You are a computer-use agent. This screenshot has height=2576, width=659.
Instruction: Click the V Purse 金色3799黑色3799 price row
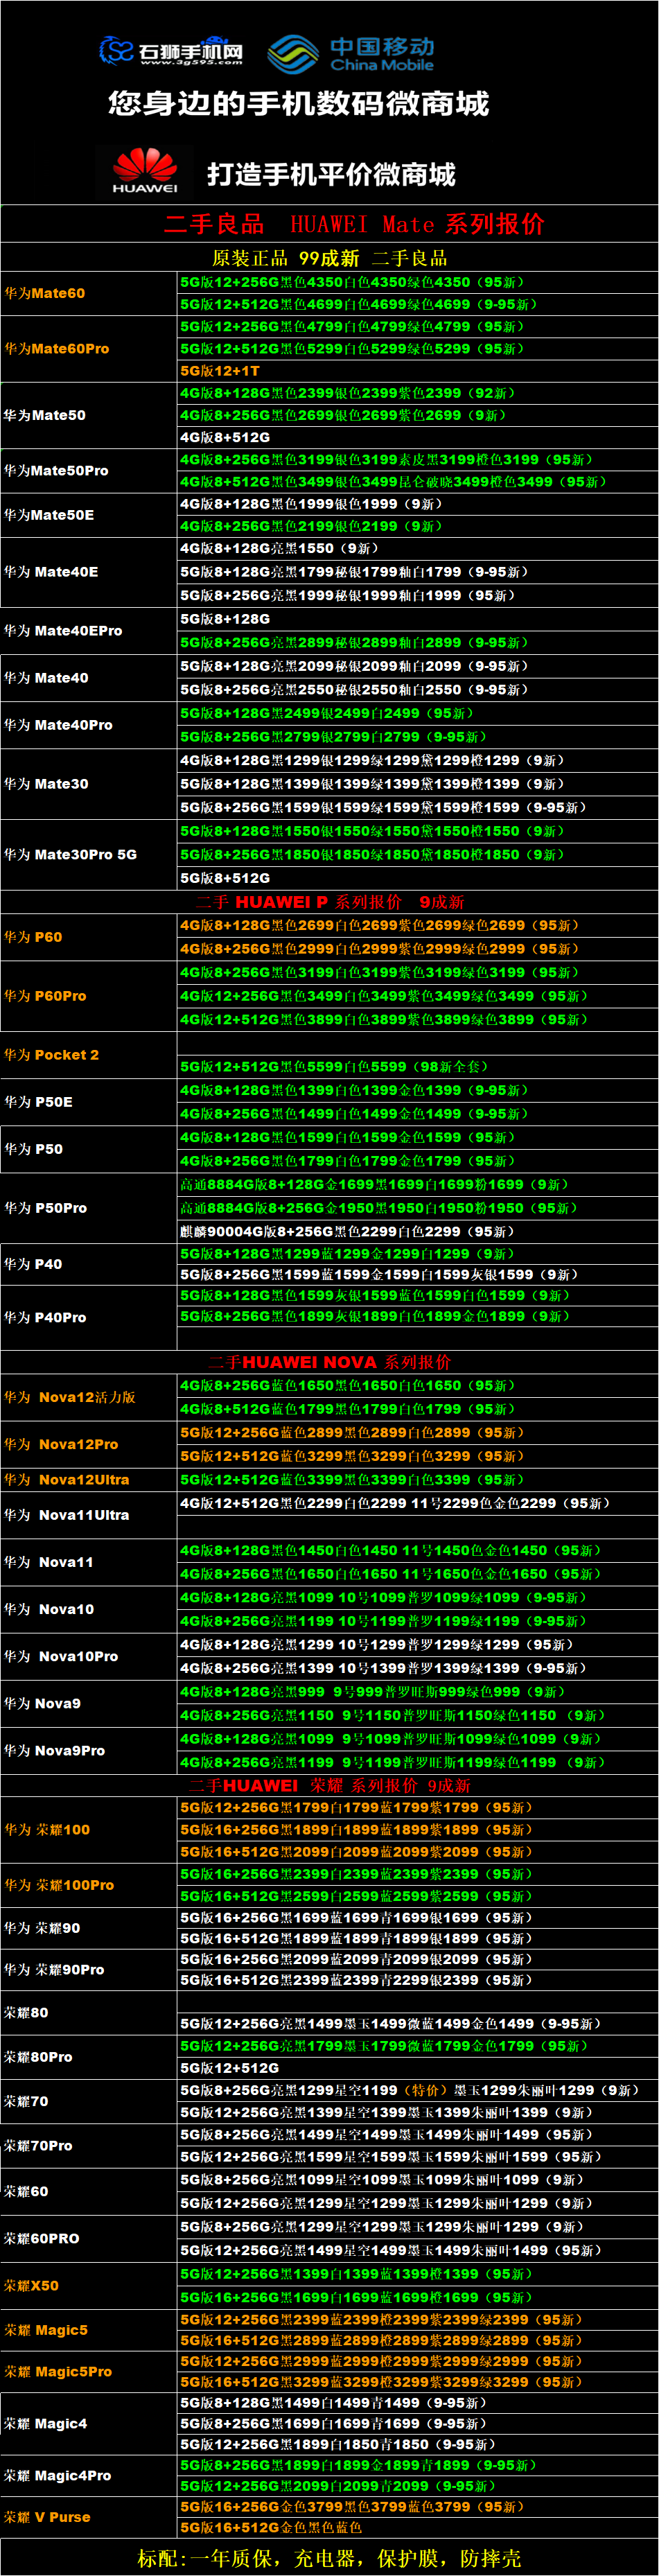[417, 2507]
